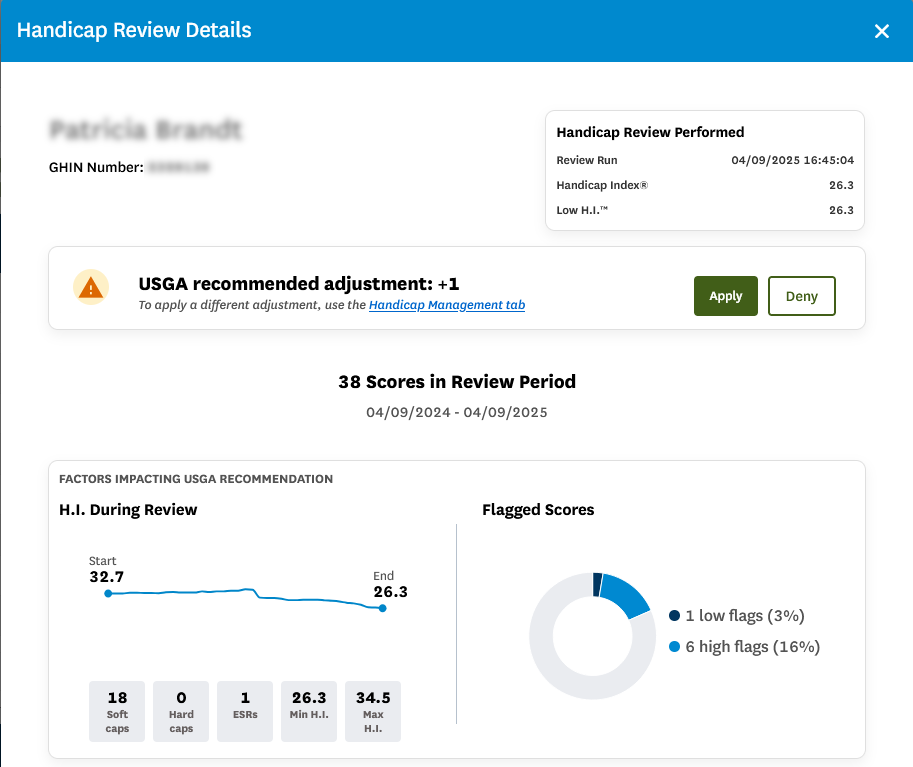Click the Low H.I. value in review card

(841, 210)
